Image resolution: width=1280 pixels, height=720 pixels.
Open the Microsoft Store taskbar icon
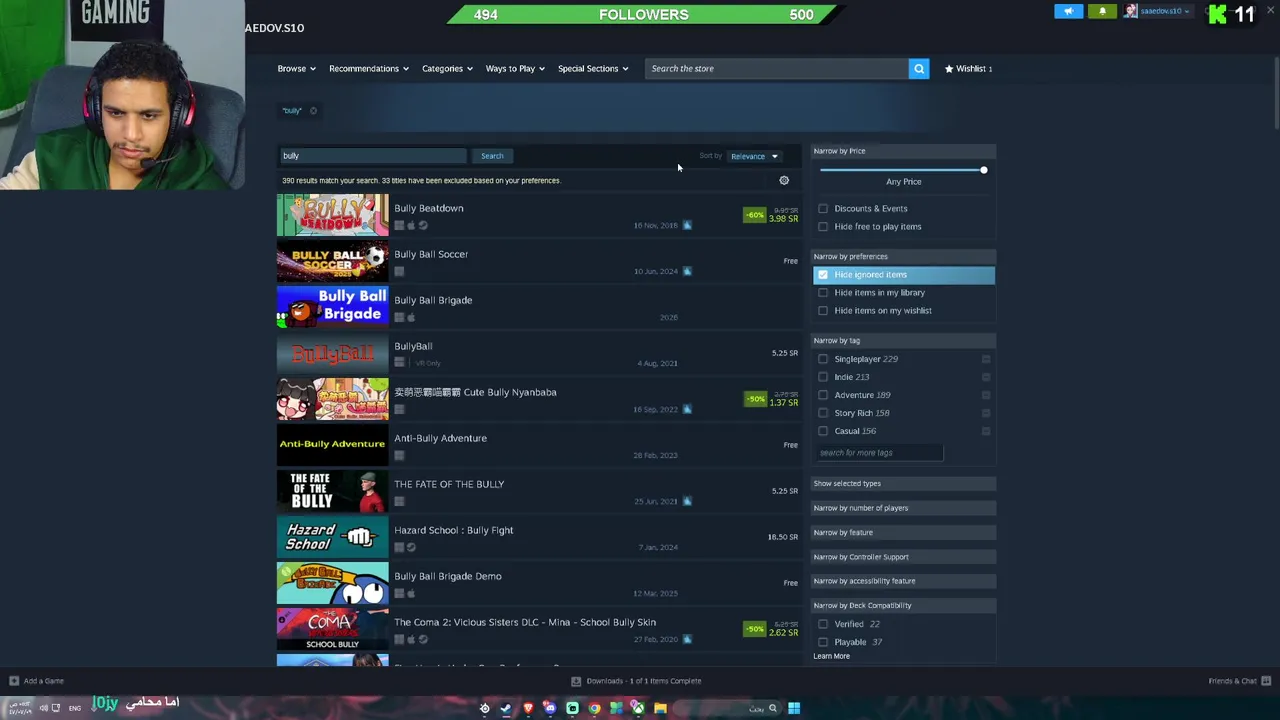(616, 708)
